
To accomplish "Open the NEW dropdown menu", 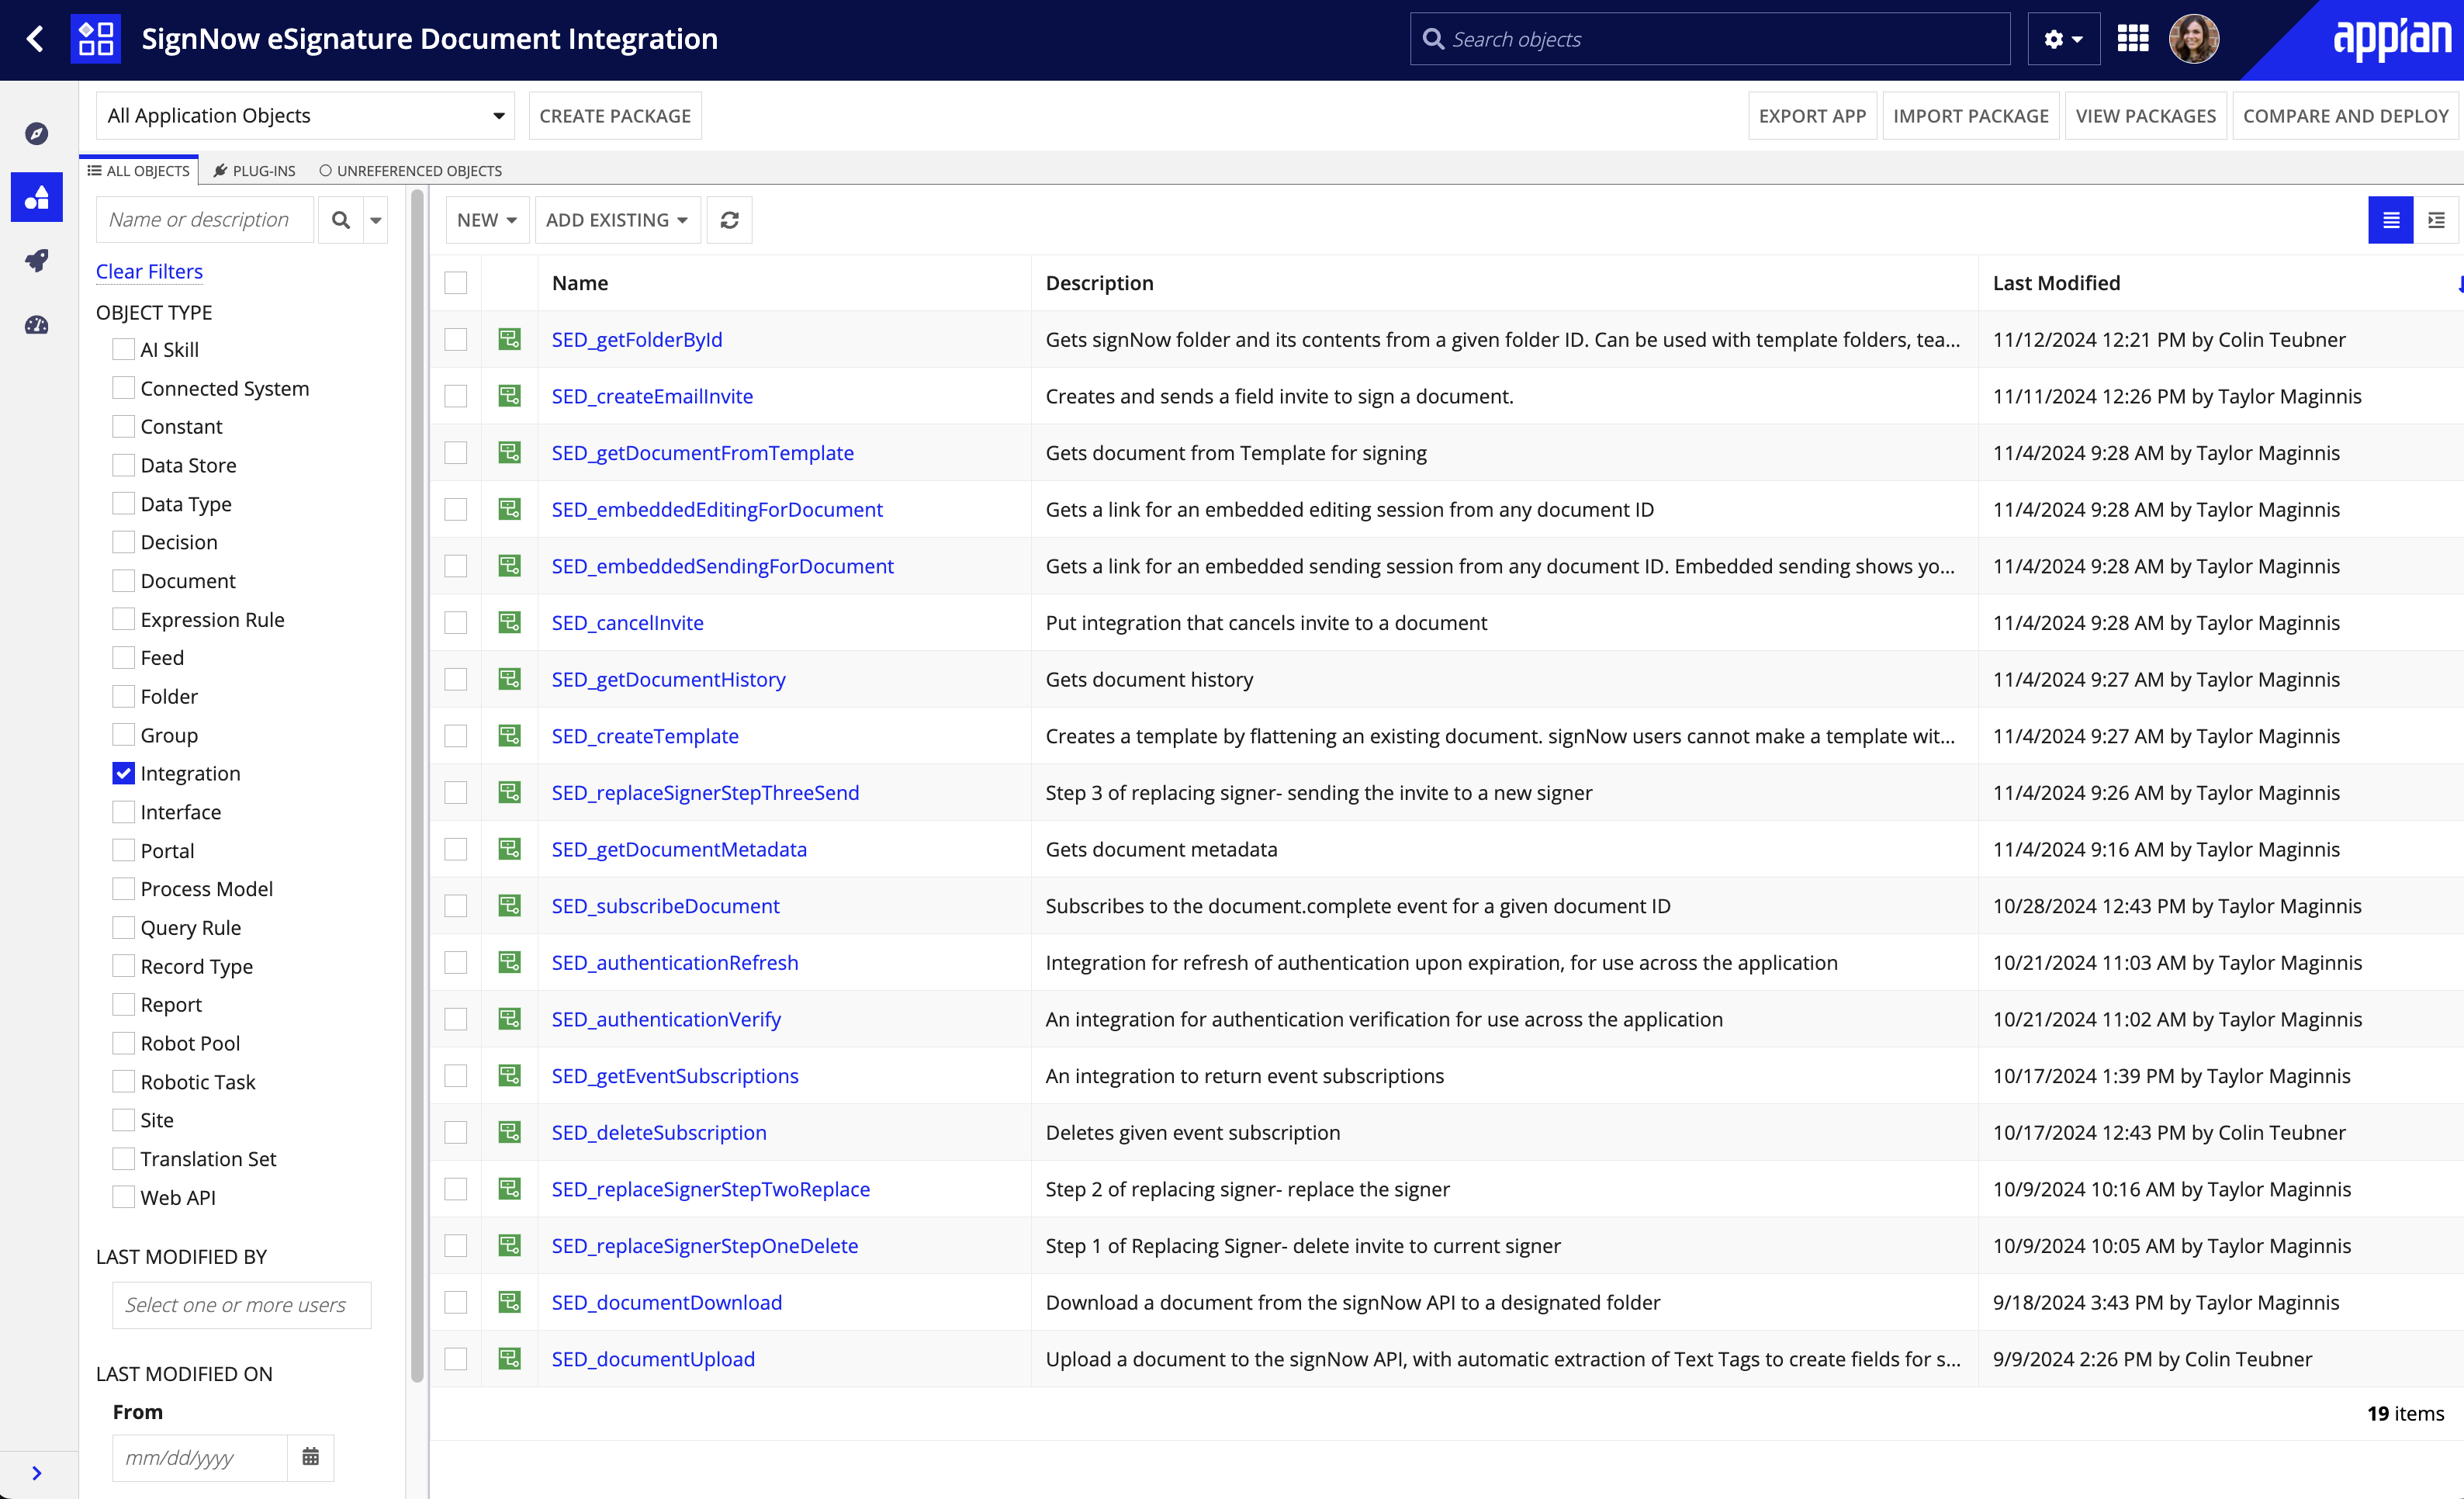I will click(486, 220).
